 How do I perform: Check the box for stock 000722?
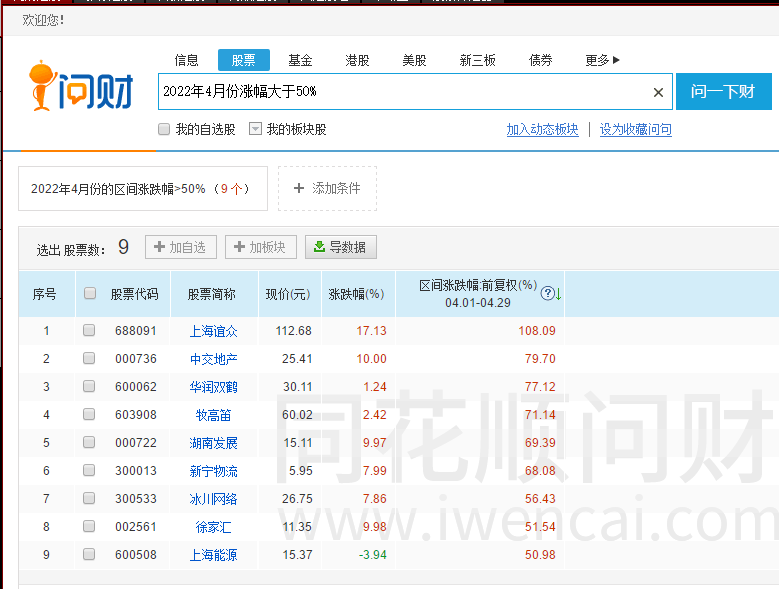89,442
